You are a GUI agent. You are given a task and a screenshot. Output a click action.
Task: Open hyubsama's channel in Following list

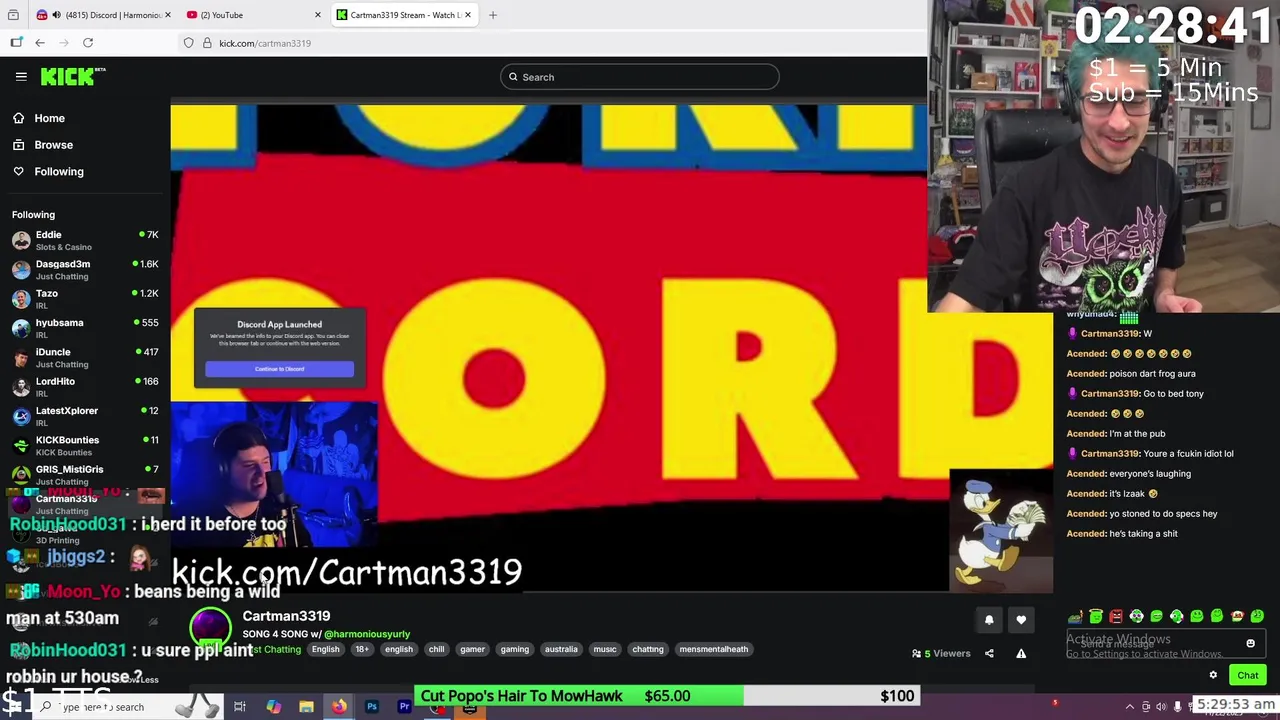click(85, 328)
